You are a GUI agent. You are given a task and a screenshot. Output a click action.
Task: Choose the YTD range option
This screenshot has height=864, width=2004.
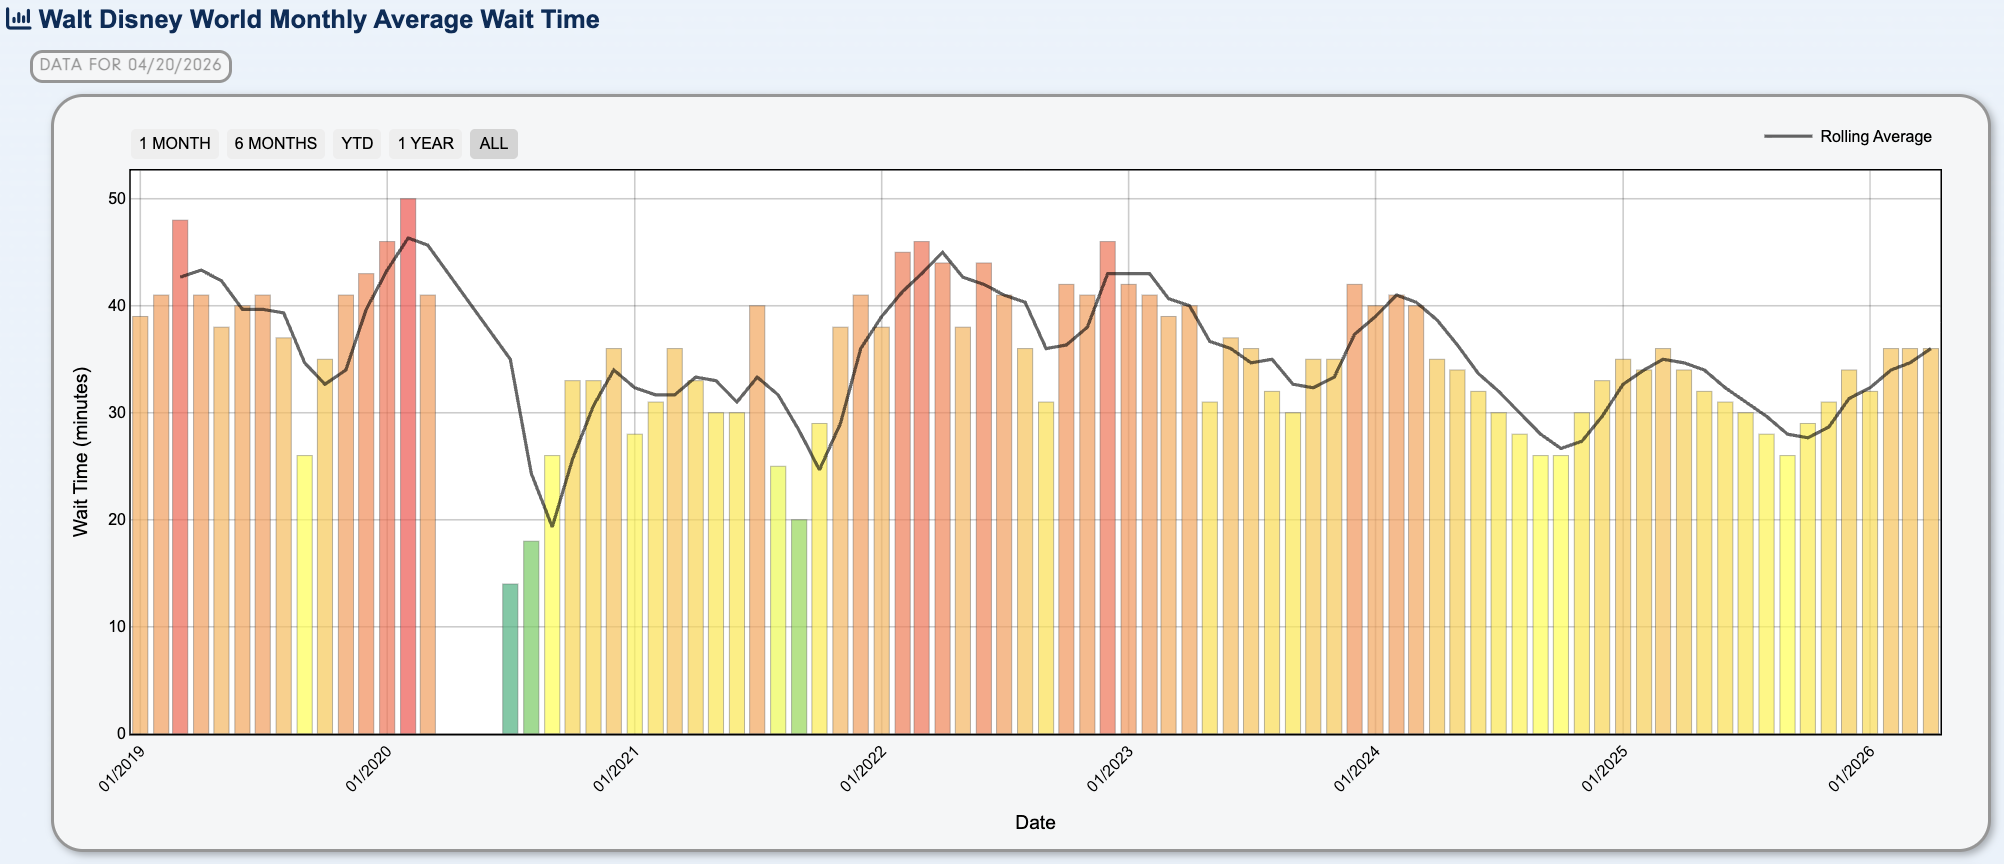(x=357, y=144)
